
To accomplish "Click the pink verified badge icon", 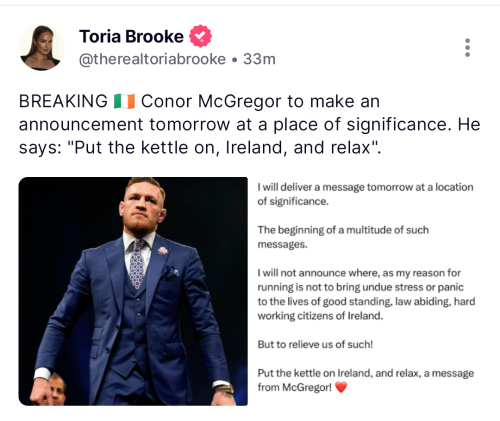I will click(x=200, y=36).
